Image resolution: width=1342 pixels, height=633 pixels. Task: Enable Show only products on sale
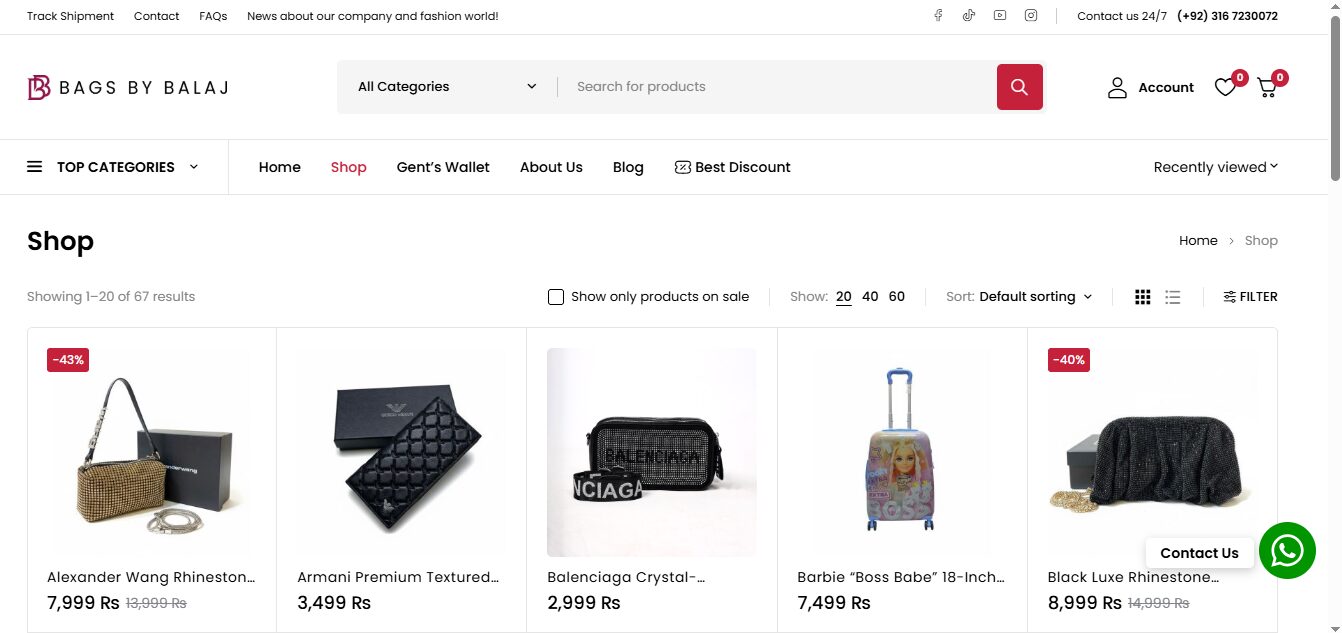pos(556,297)
